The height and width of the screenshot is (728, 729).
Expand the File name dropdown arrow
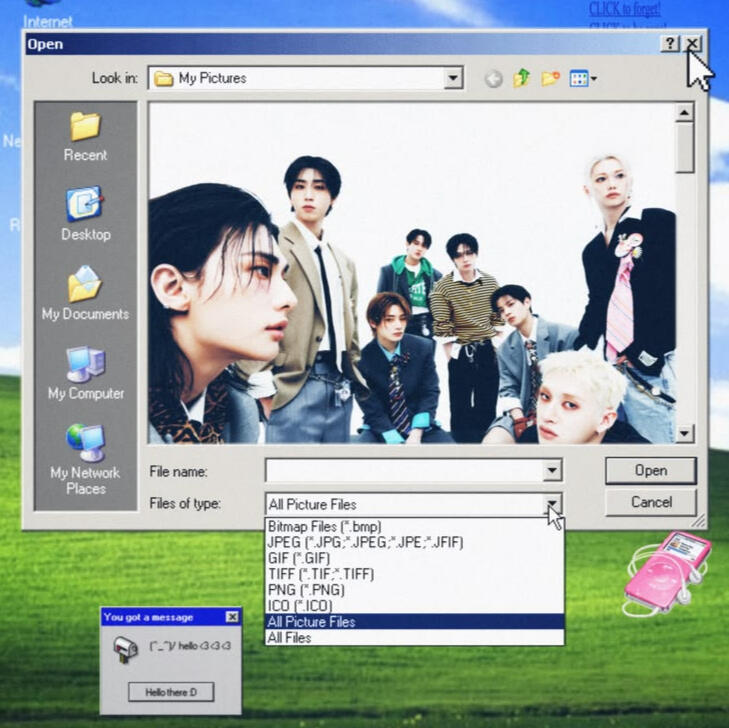[552, 470]
